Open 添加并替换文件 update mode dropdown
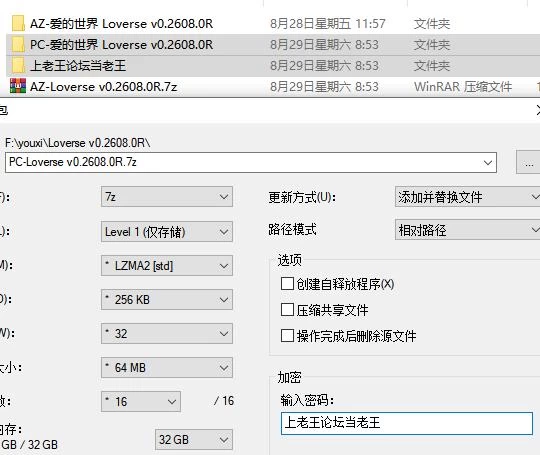The image size is (540, 455). tap(467, 197)
